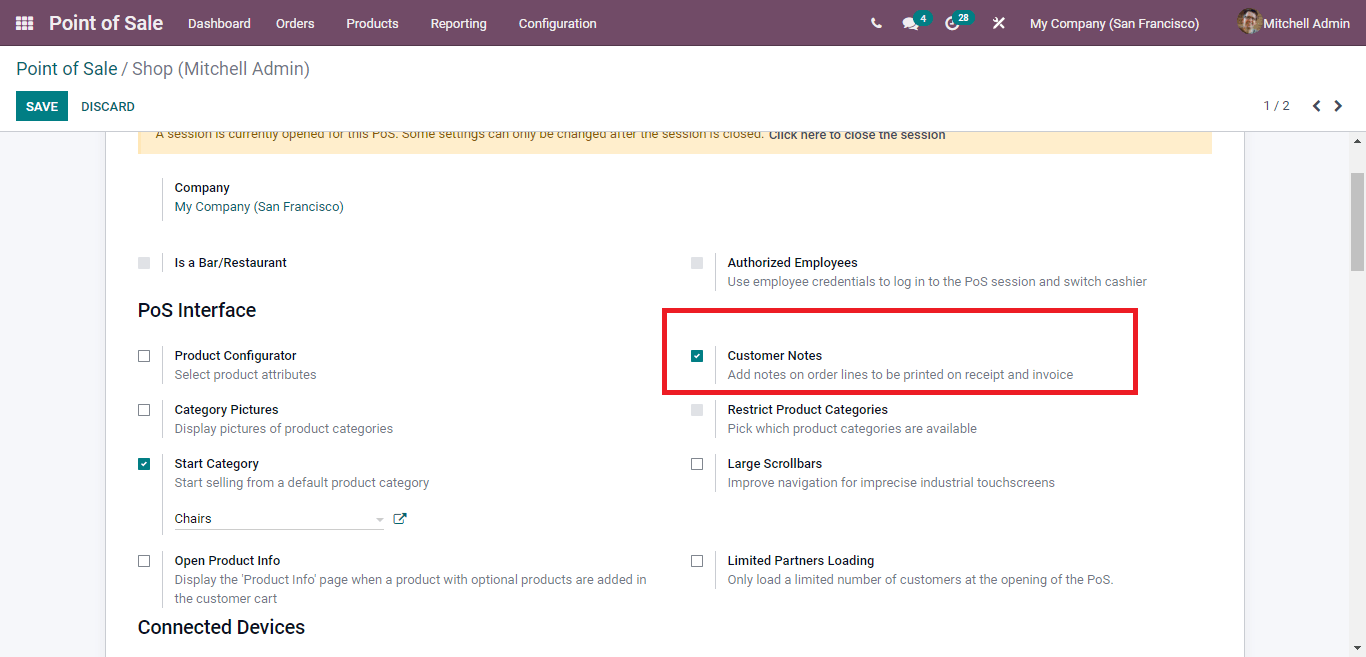Enable the Product Configurator checkbox
Viewport: 1366px width, 657px height.
coord(144,356)
